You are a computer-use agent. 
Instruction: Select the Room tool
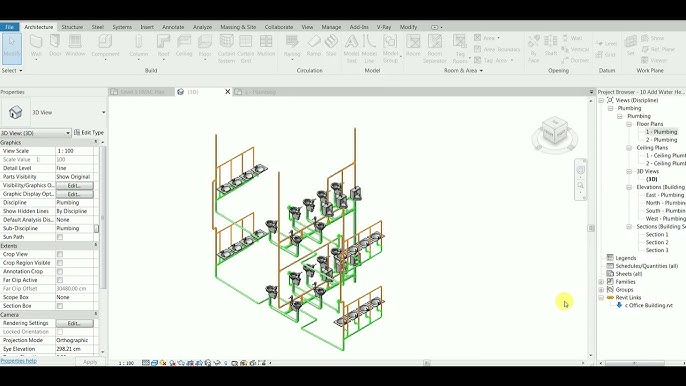(413, 46)
